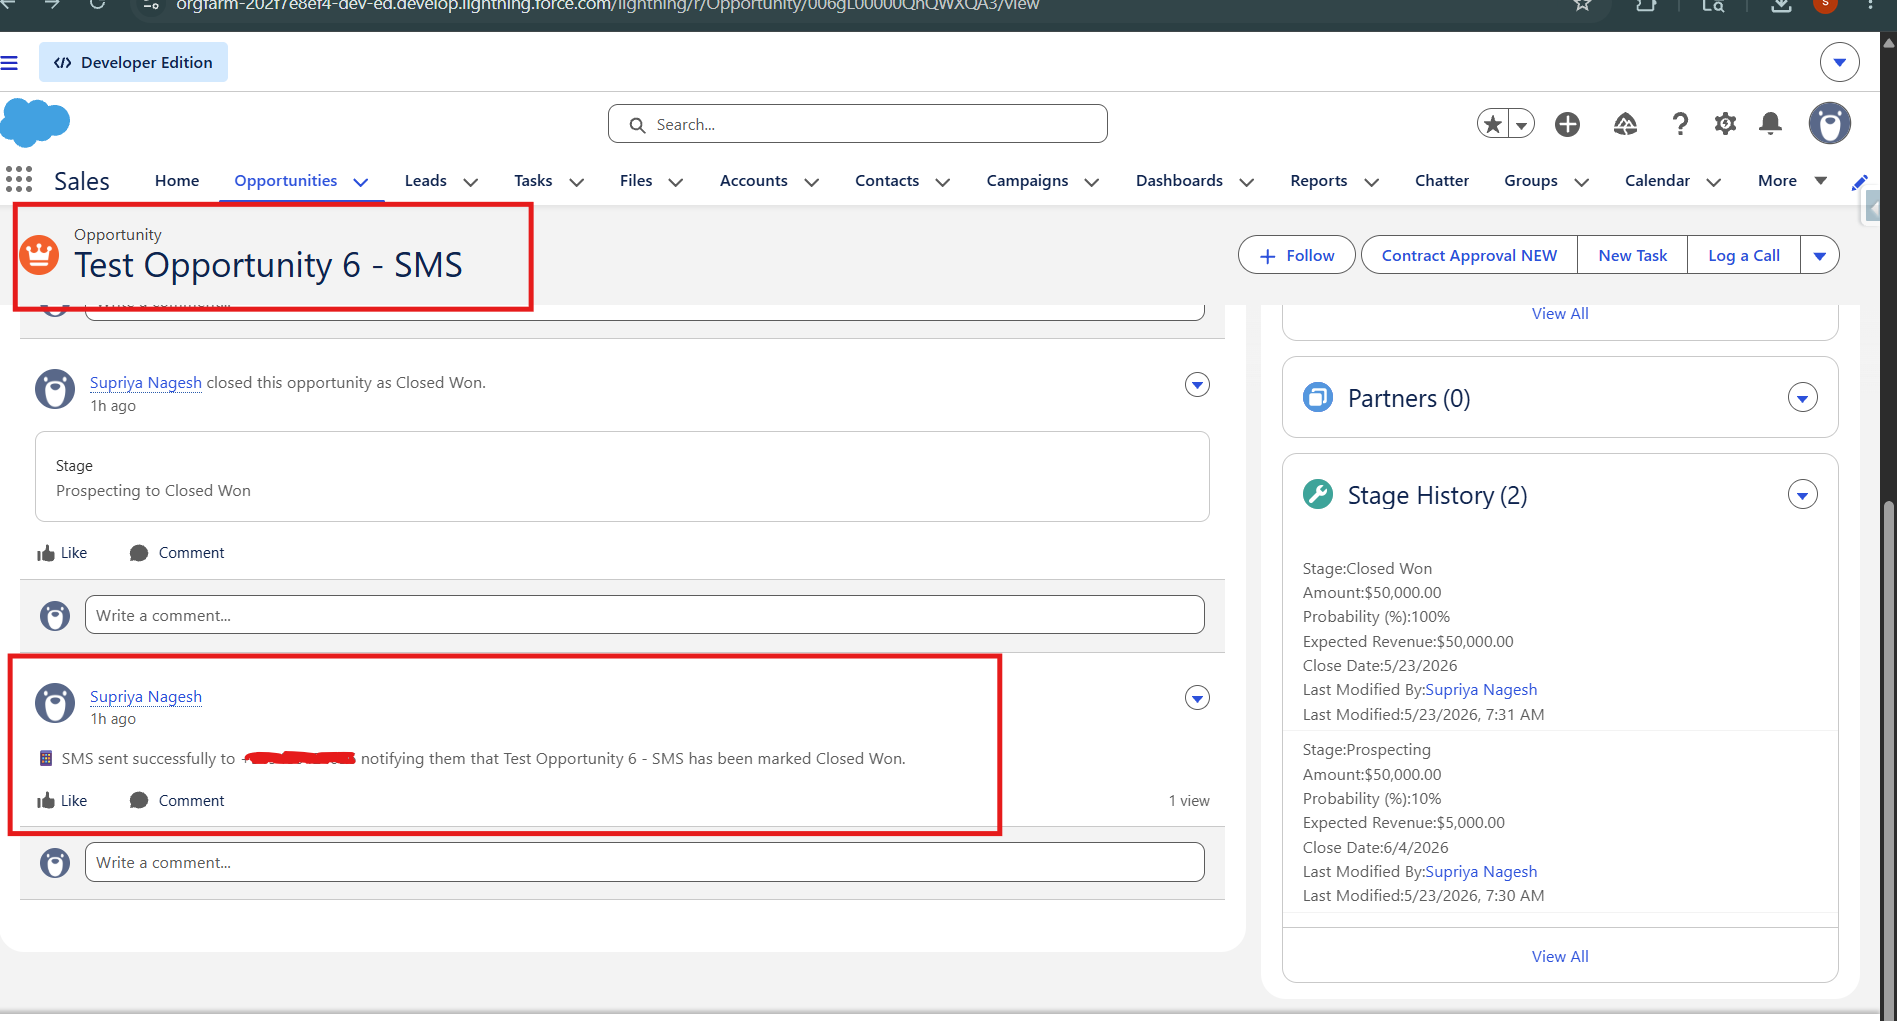Viewport: 1897px width, 1021px height.
Task: Comment on the SMS sent successfully post
Action: click(177, 801)
